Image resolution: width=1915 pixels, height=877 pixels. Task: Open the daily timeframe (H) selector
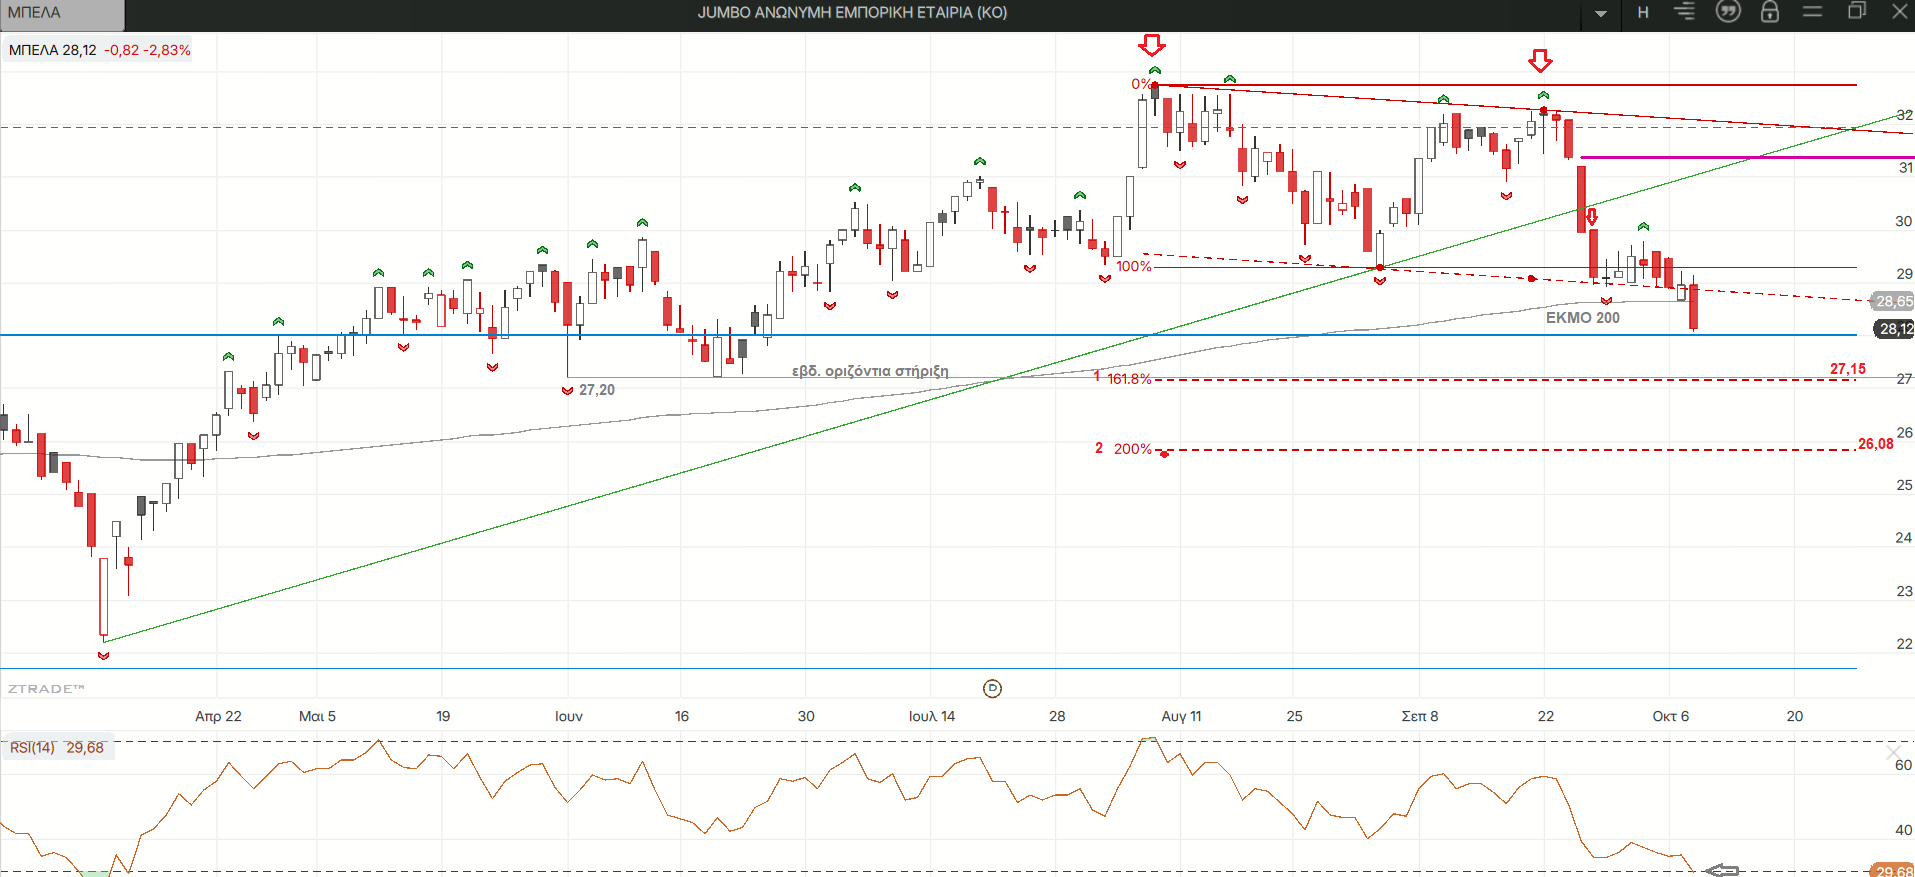click(1643, 13)
